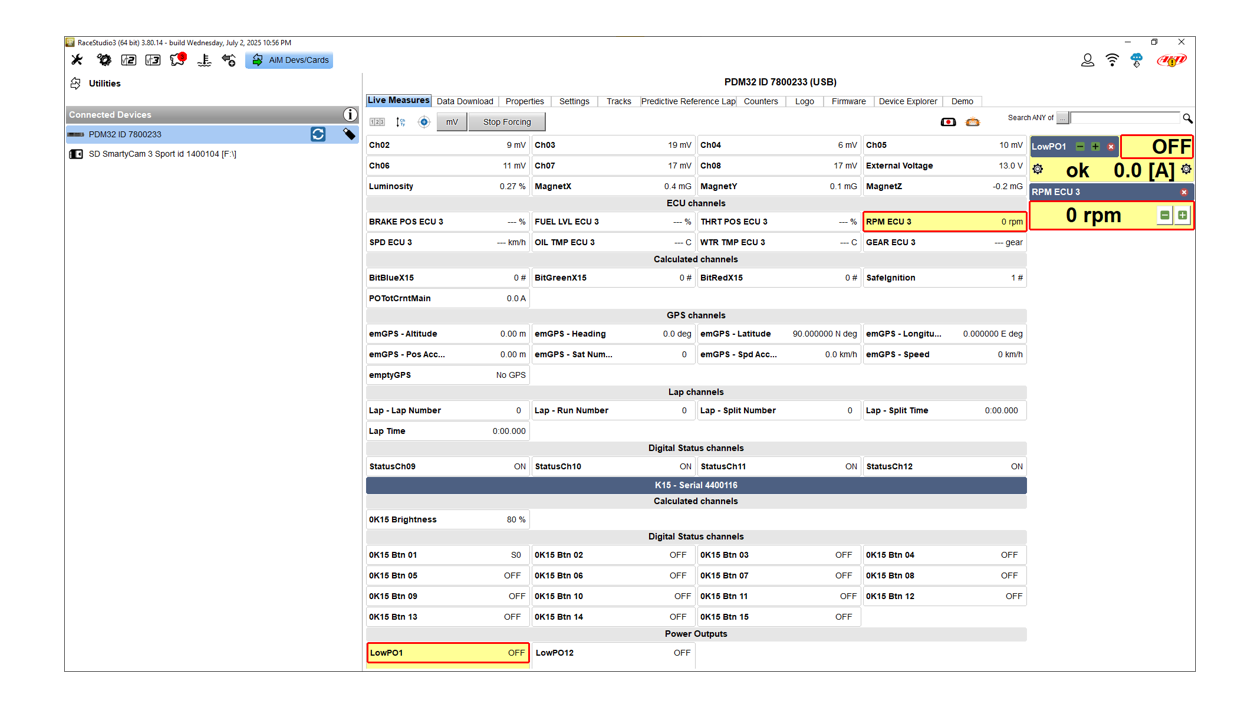Click LowPO1 green plus button
Screen dimensions: 1260x708
coord(1095,147)
